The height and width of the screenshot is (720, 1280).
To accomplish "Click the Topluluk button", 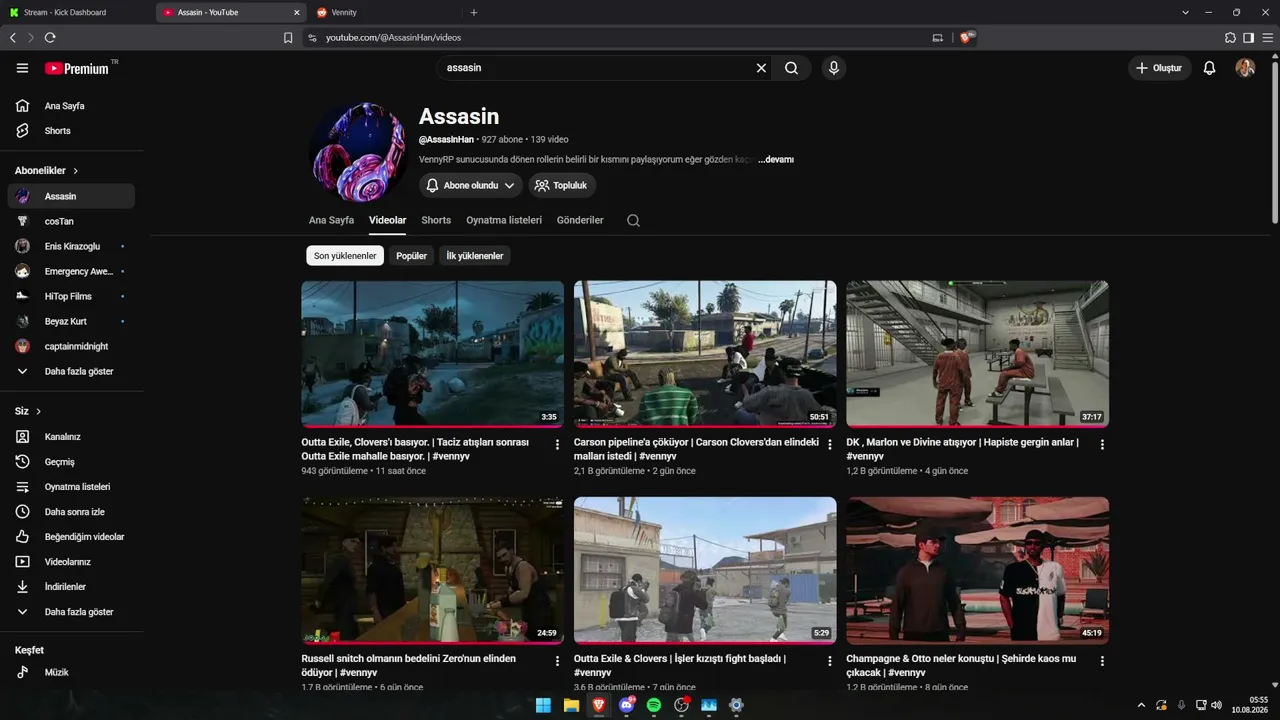I will coord(562,185).
